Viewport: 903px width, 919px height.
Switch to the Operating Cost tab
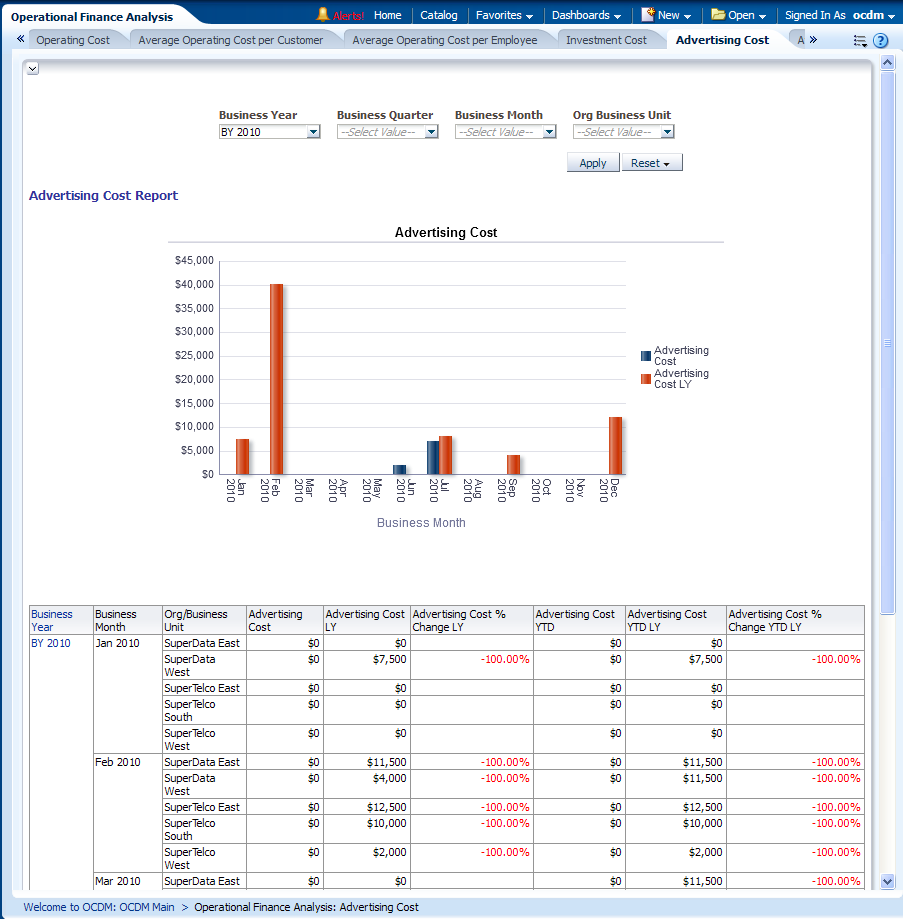[73, 40]
